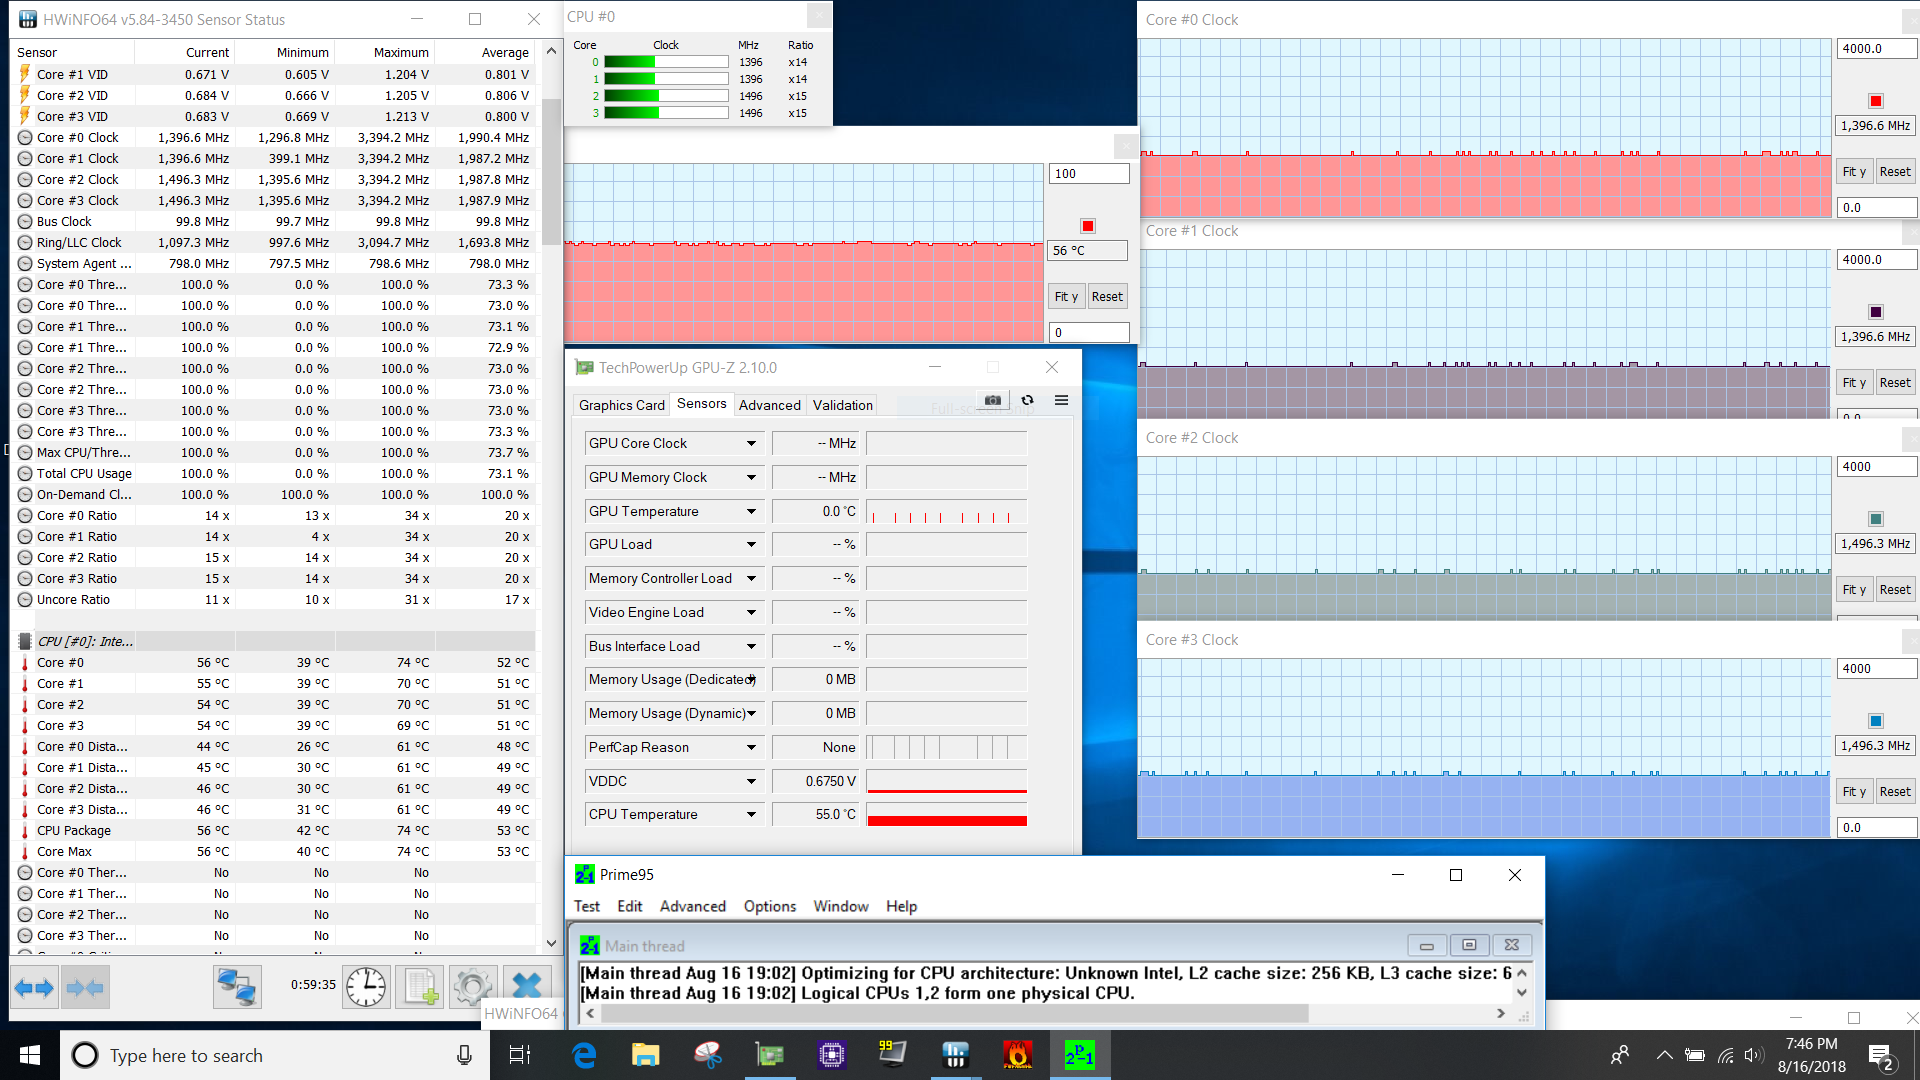Click the HWiNFO shrink-window arrows icon
Screen dimensions: 1920x1080
point(85,988)
